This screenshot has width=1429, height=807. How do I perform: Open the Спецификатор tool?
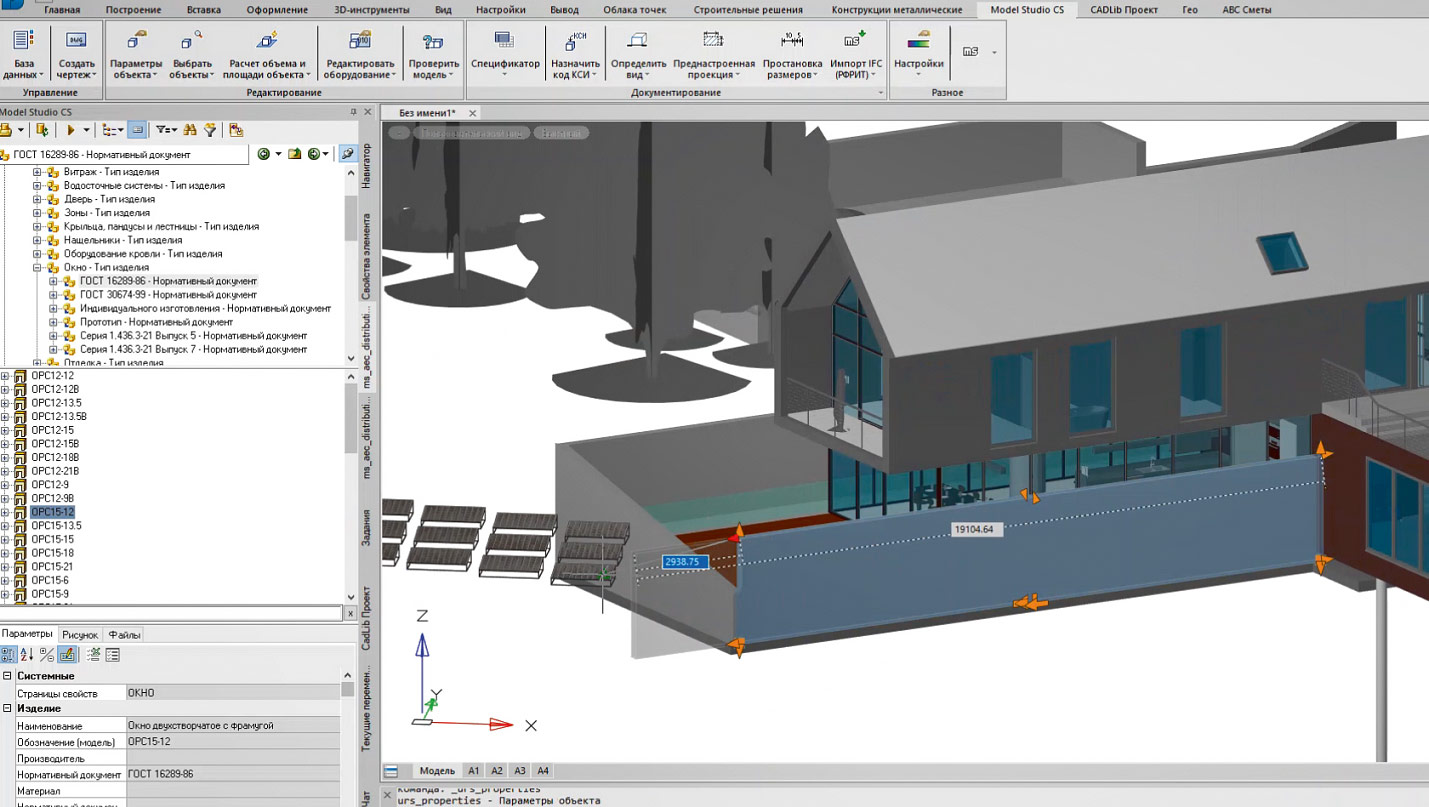coord(505,54)
